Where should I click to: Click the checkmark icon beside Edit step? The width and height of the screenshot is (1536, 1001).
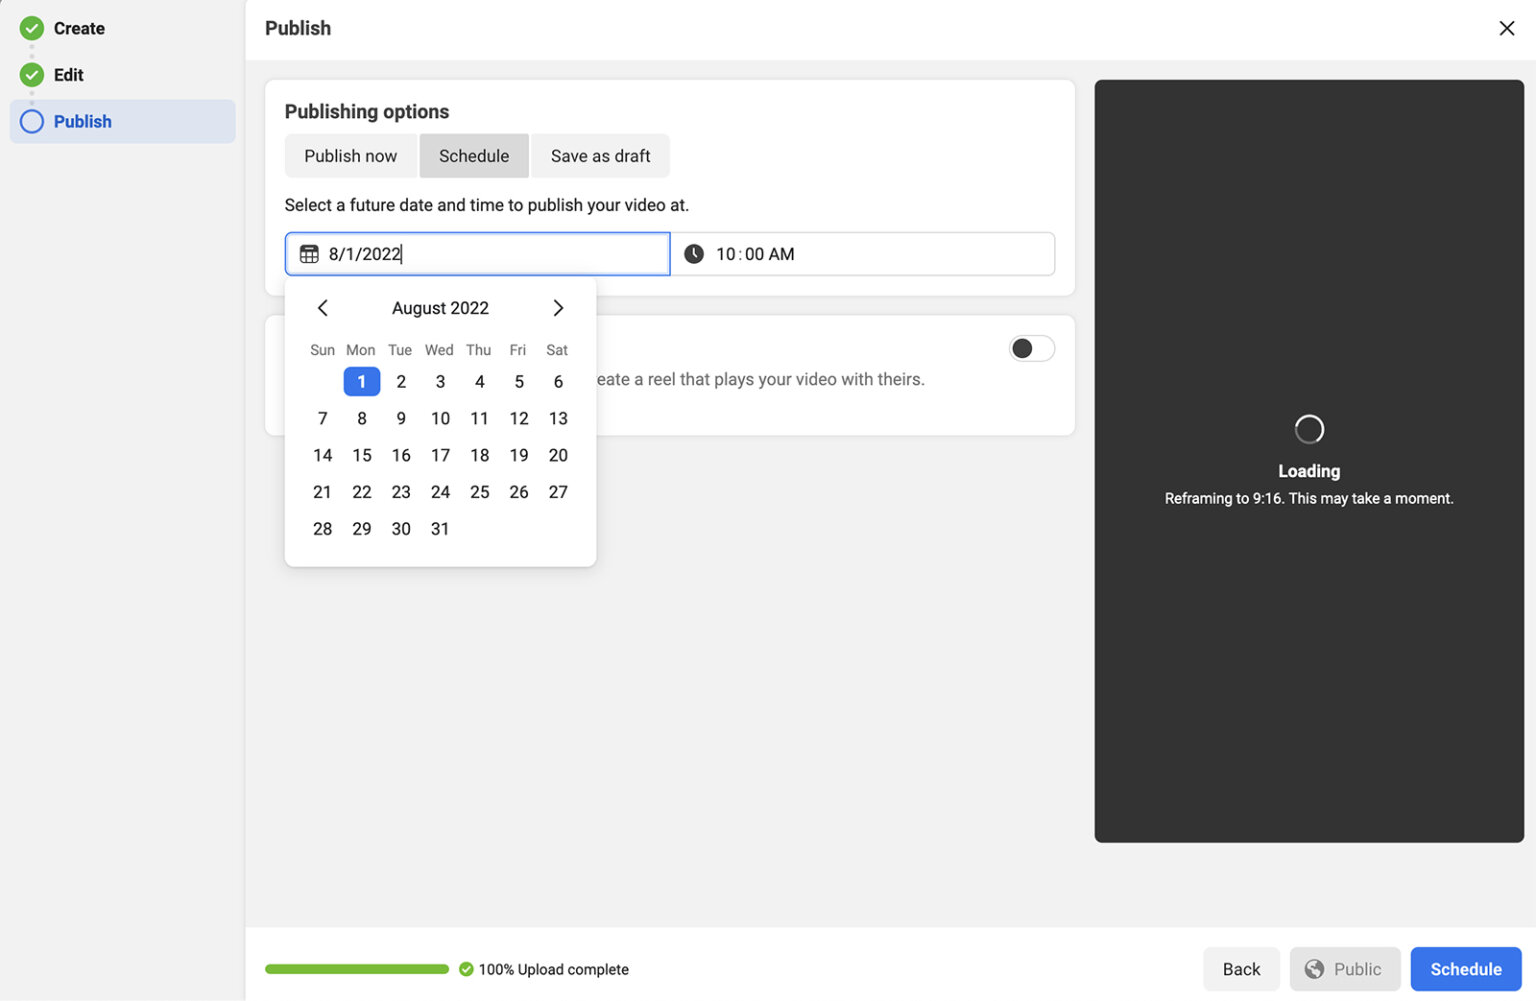click(x=31, y=74)
